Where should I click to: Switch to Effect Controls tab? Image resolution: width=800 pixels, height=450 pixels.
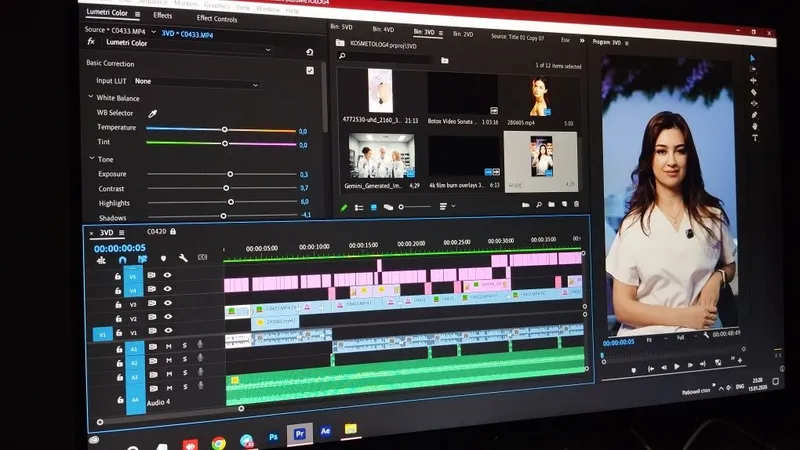click(x=217, y=18)
